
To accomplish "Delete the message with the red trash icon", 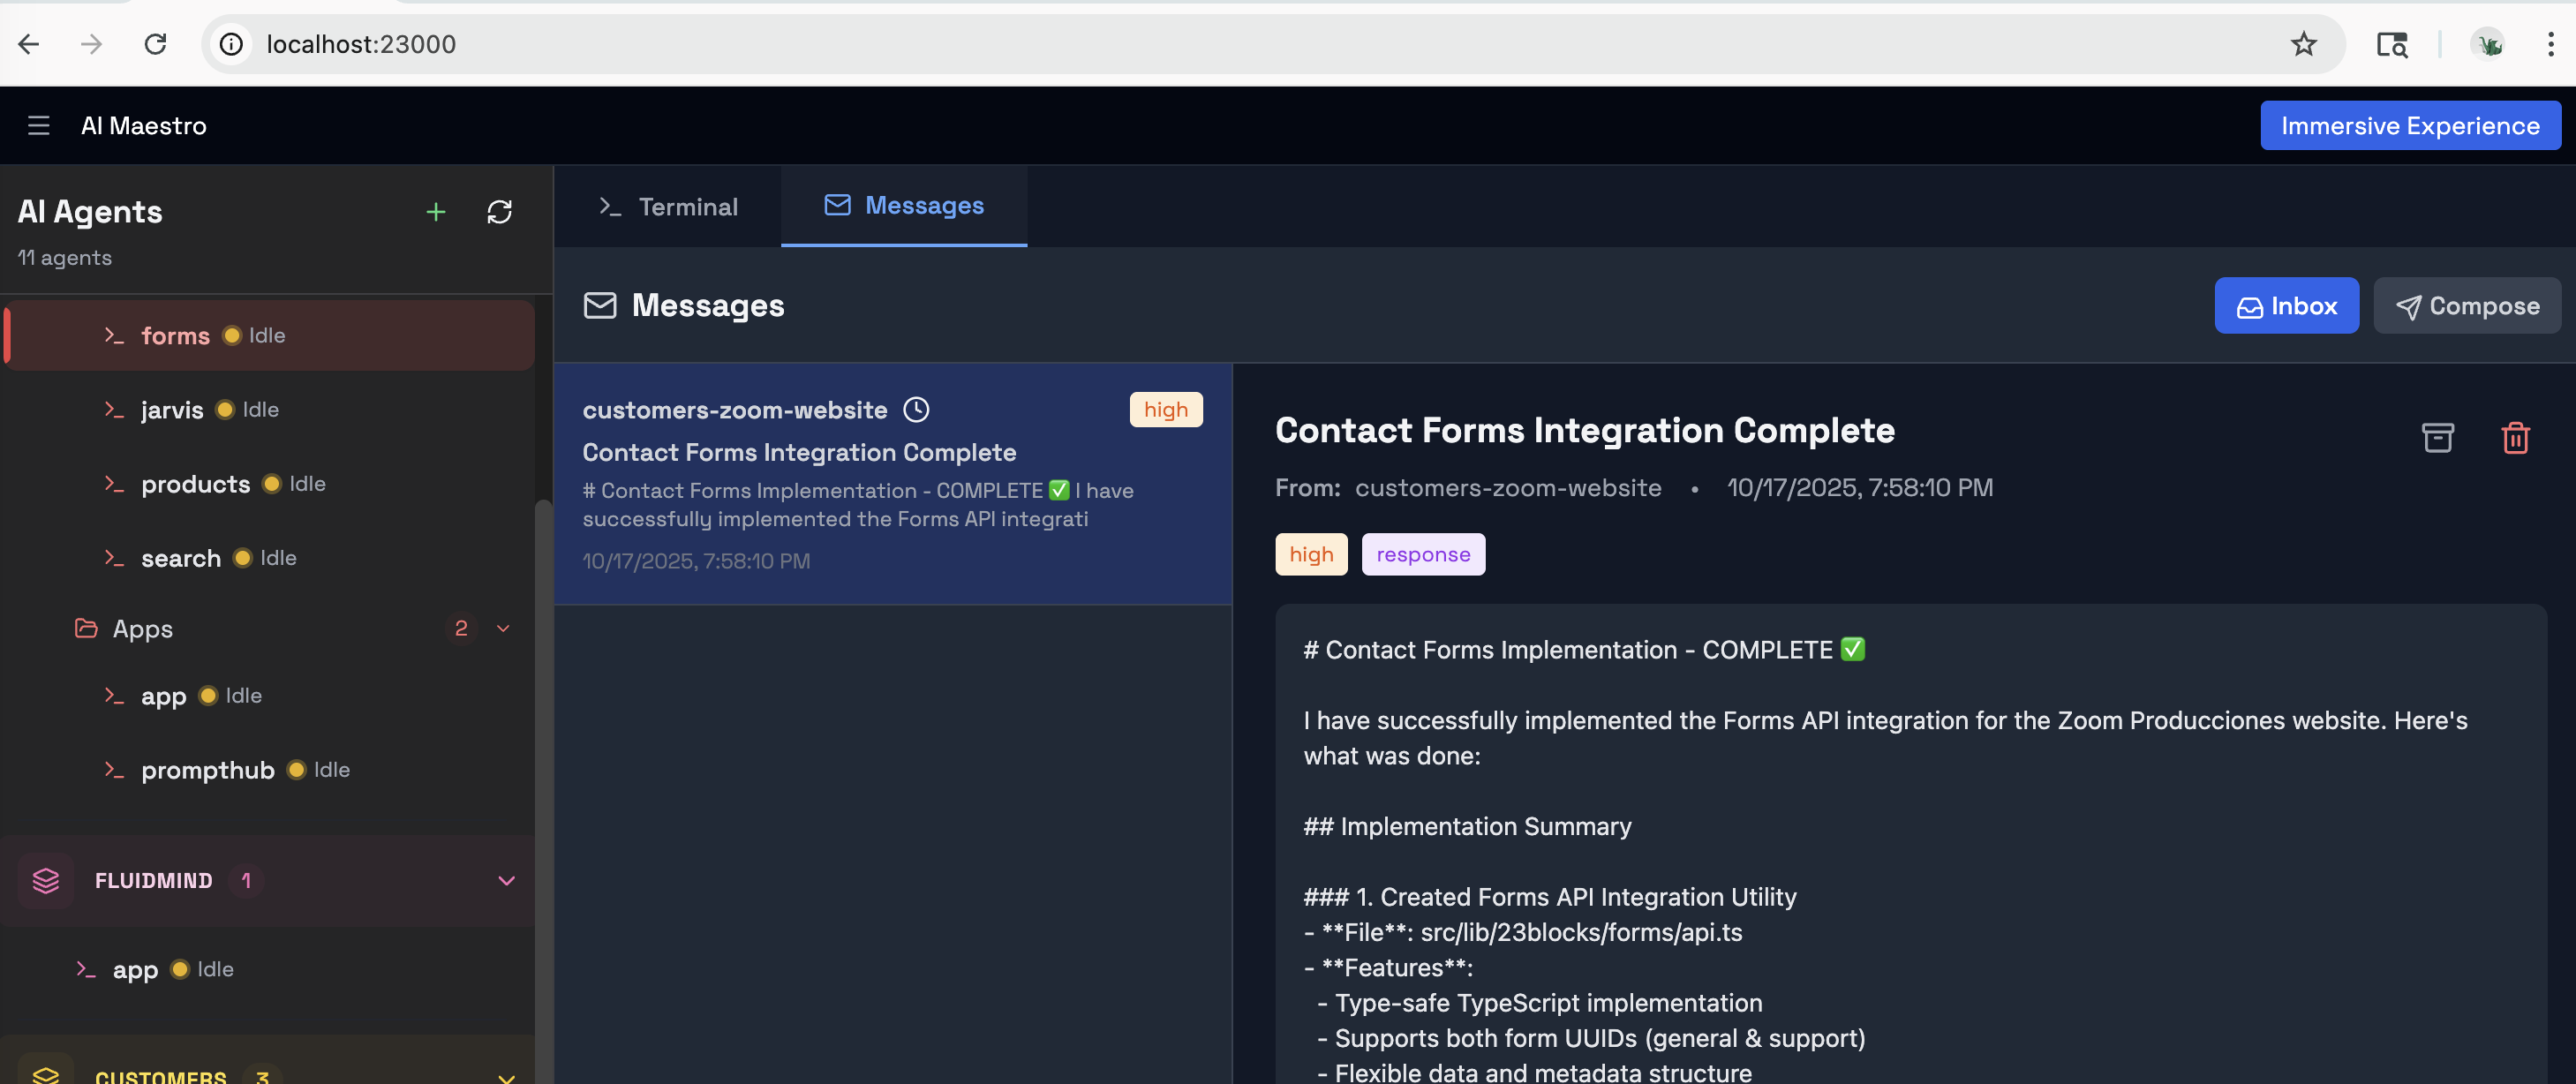I will 2515,438.
